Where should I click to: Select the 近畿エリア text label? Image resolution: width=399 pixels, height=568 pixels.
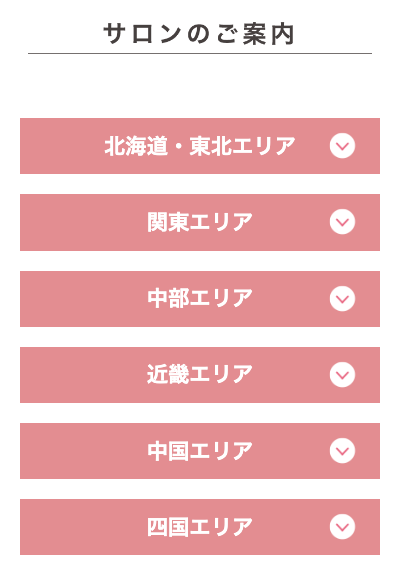click(x=200, y=375)
